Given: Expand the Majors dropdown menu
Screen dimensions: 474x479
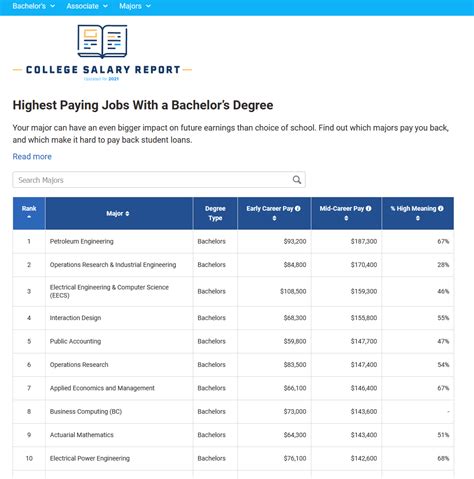Looking at the screenshot, I should click(x=135, y=6).
